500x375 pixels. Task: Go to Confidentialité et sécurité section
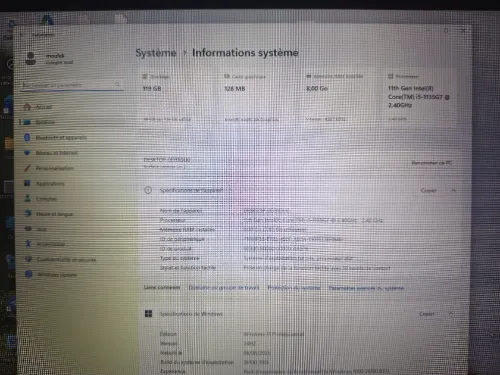tap(66, 259)
